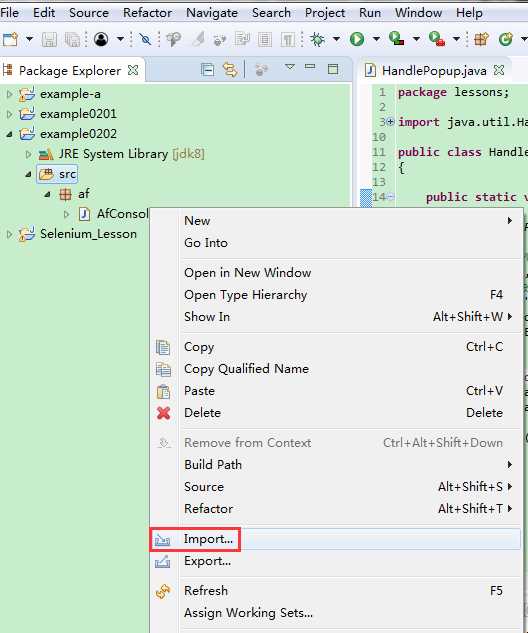The height and width of the screenshot is (633, 528).
Task: Minimize the Package Explorer view
Action: (x=310, y=67)
